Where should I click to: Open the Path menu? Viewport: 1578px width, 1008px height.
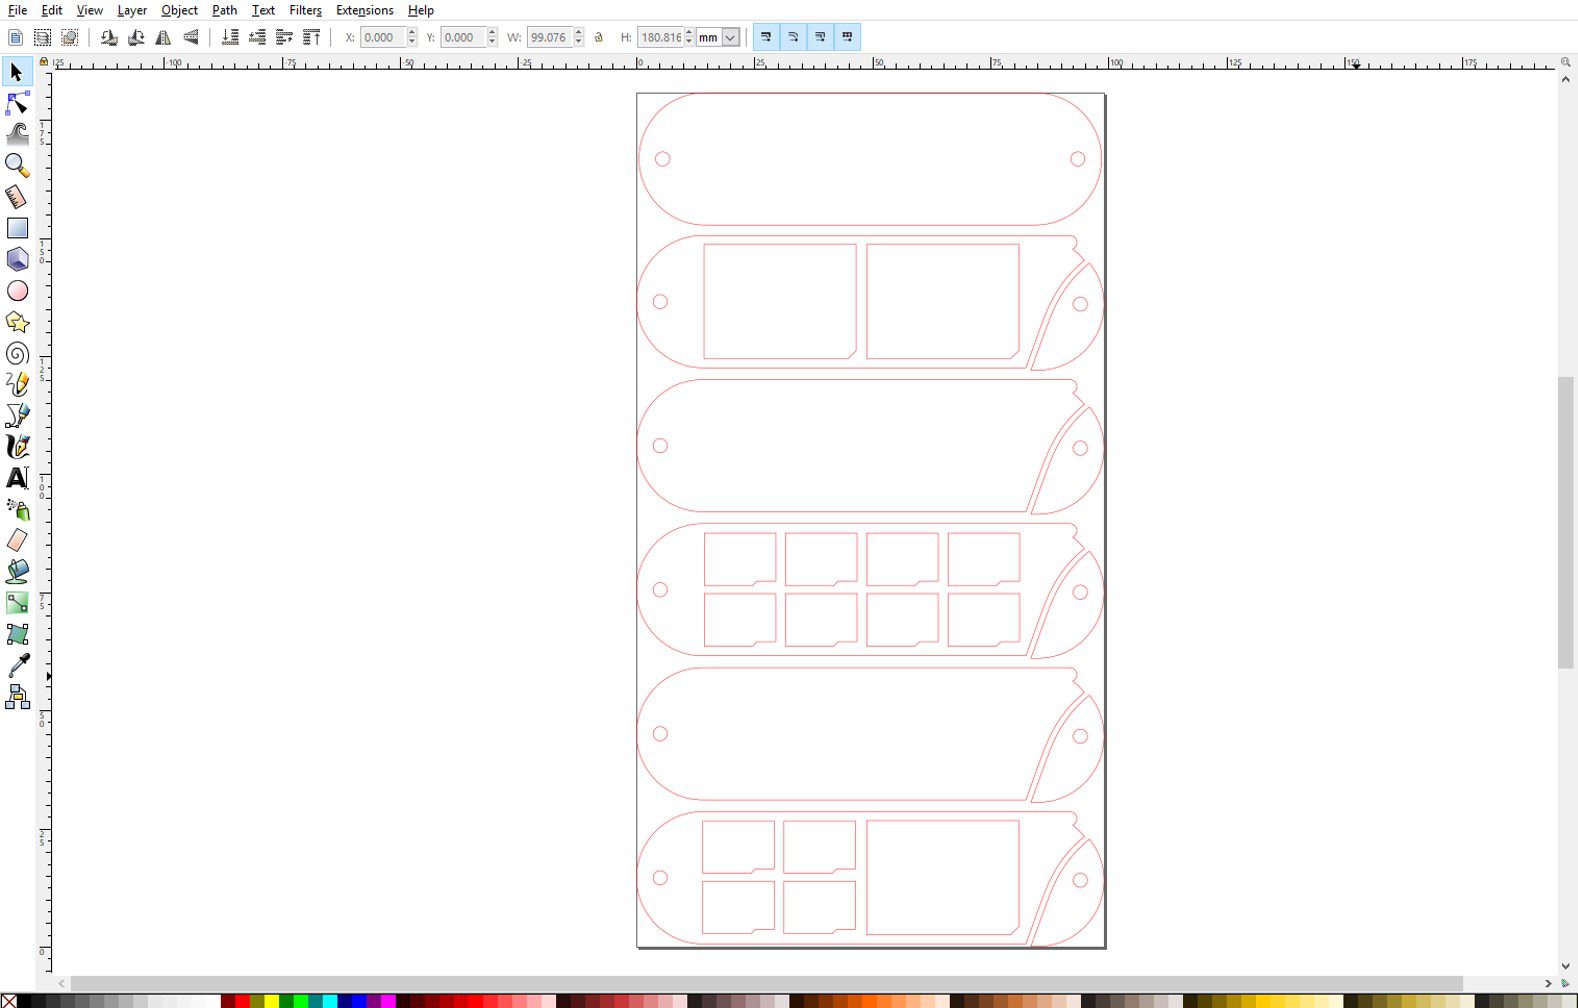pyautogui.click(x=224, y=10)
